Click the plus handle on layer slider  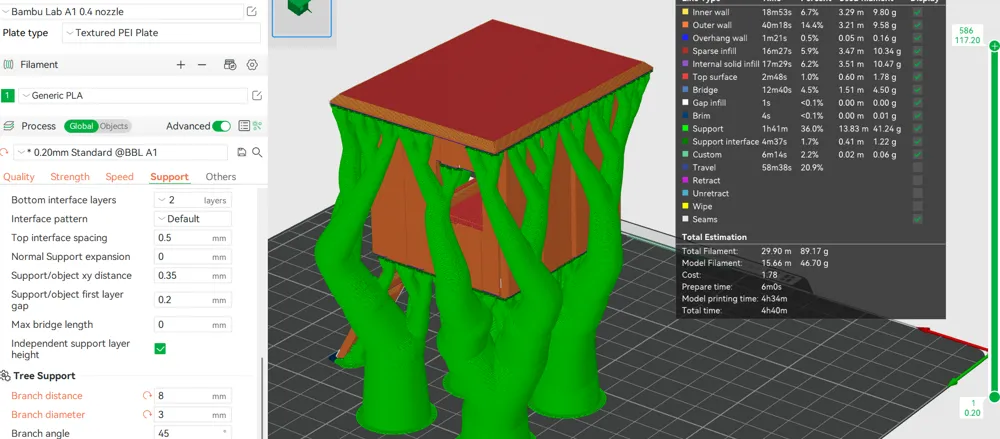[994, 46]
